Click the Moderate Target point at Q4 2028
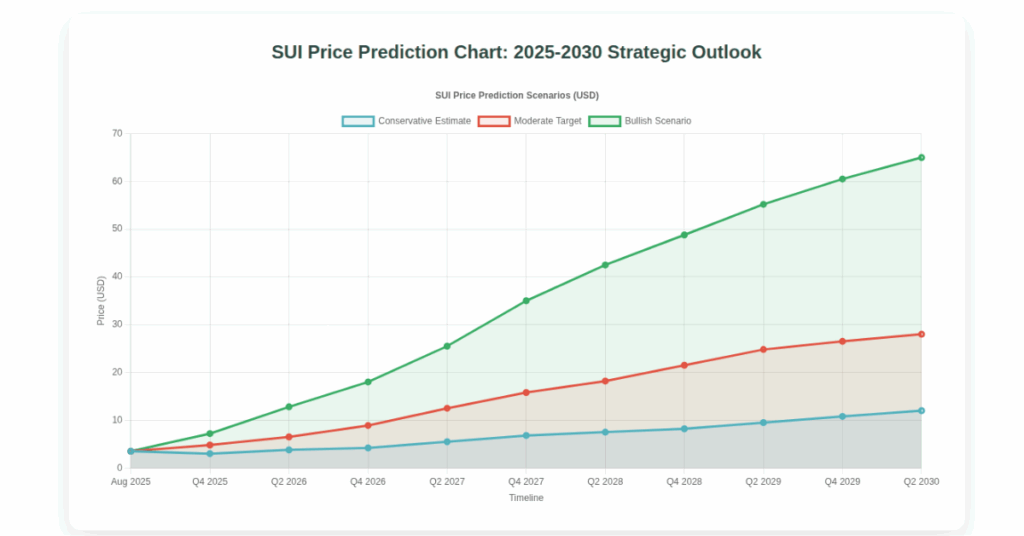This screenshot has width=1024, height=536. point(684,365)
